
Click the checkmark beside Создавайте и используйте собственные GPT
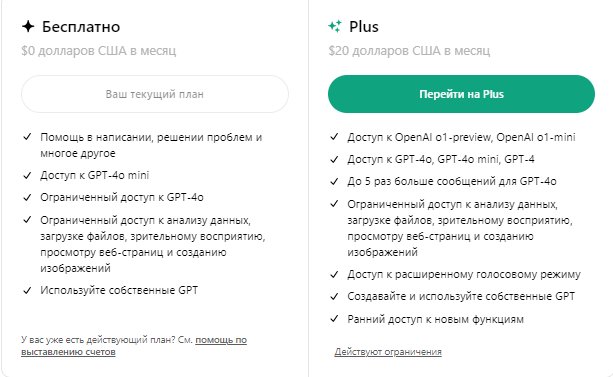334,296
